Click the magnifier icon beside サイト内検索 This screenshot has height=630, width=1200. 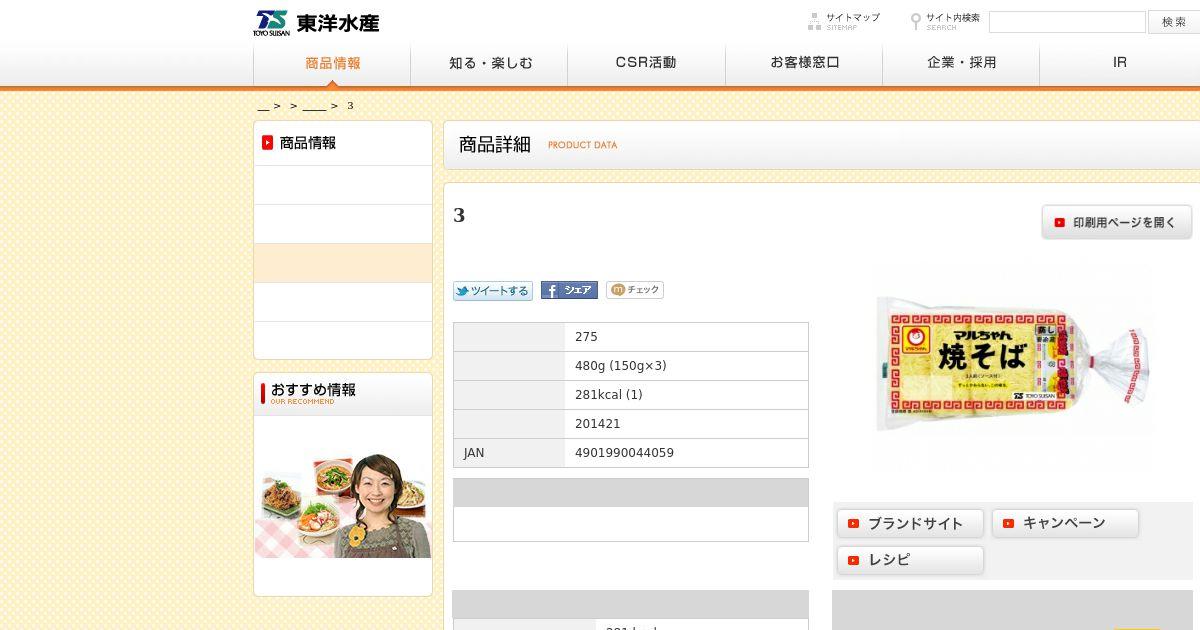[915, 21]
